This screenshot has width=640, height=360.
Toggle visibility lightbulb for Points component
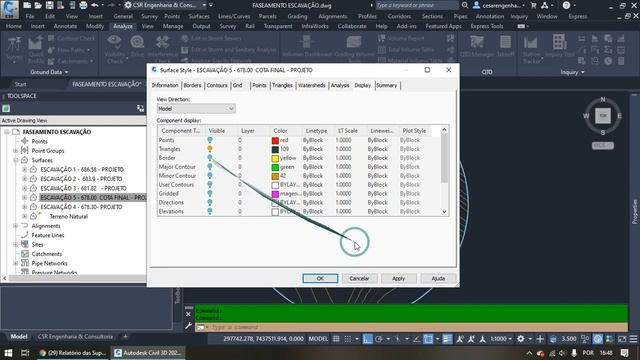click(210, 140)
